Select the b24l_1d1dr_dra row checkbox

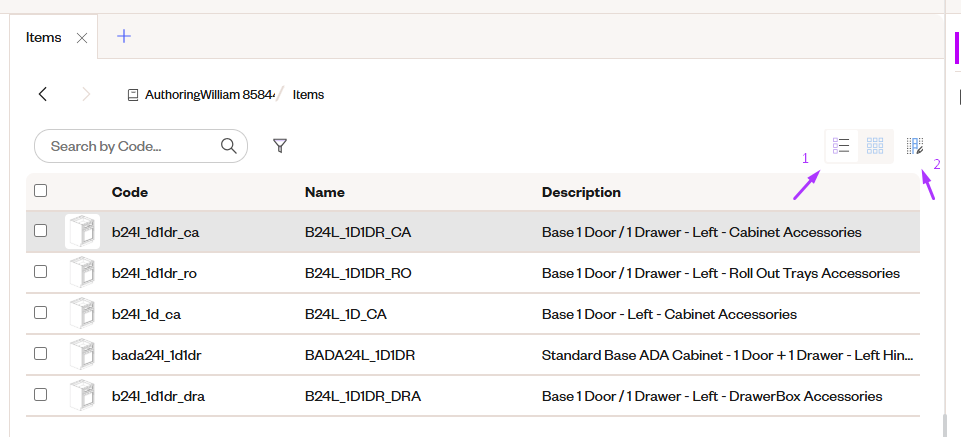(x=41, y=395)
